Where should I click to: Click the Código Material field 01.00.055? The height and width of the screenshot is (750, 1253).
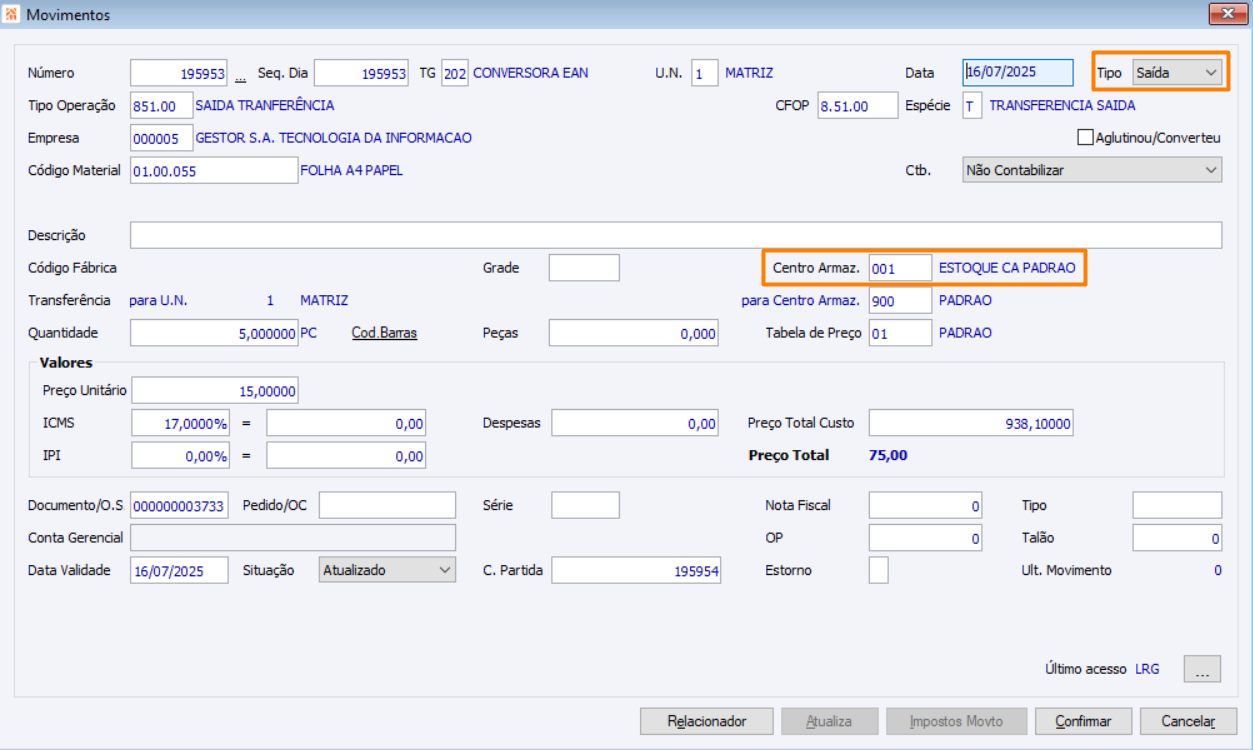[x=214, y=170]
